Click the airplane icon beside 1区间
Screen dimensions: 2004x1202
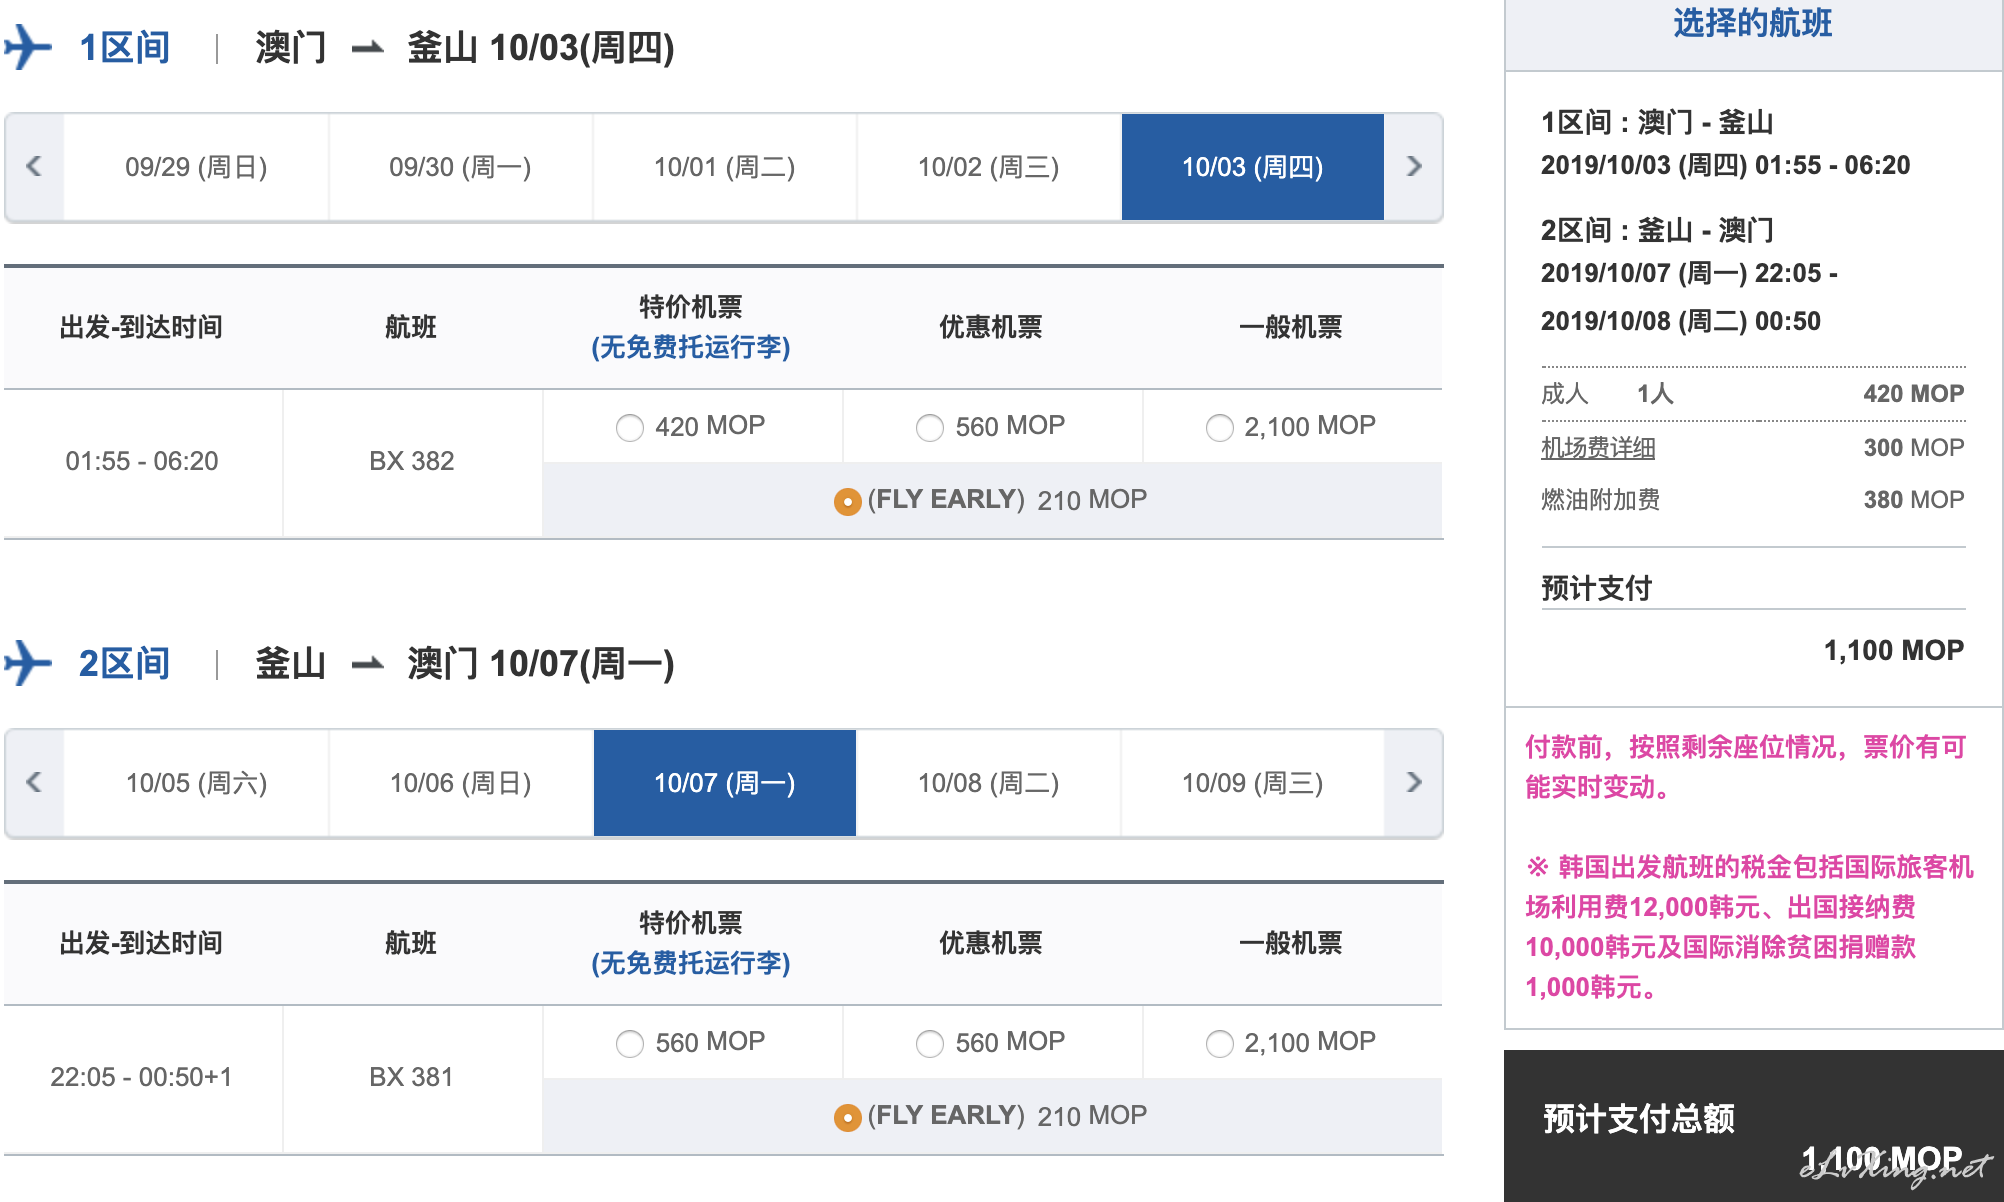(28, 47)
